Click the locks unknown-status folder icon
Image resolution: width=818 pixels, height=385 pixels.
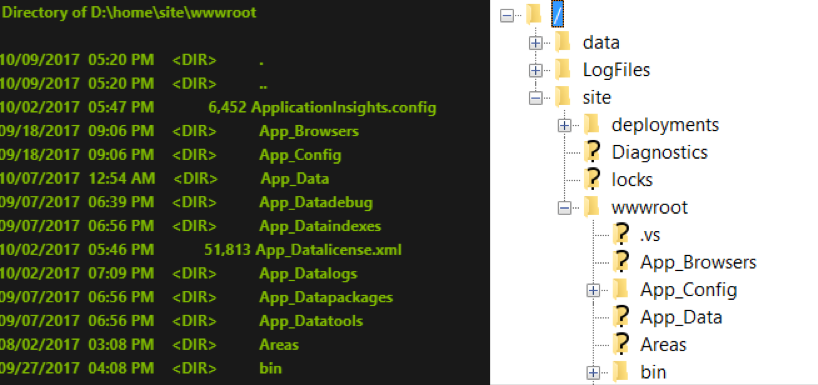coord(592,179)
